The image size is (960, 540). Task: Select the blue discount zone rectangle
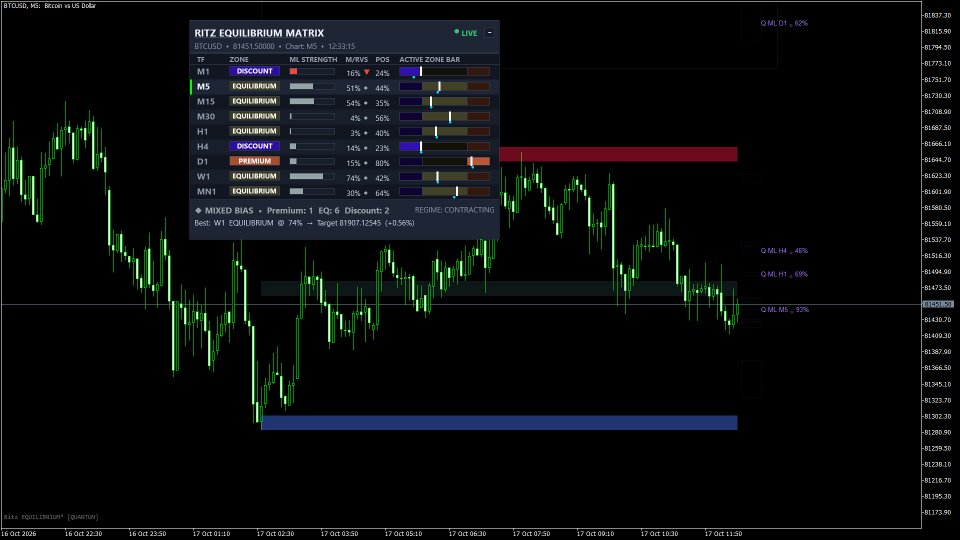pyautogui.click(x=499, y=422)
